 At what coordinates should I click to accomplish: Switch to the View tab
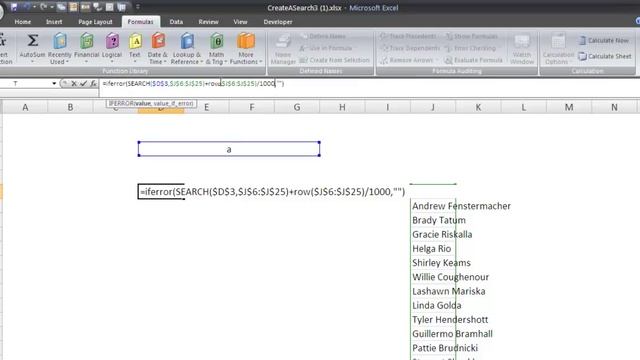coord(240,22)
